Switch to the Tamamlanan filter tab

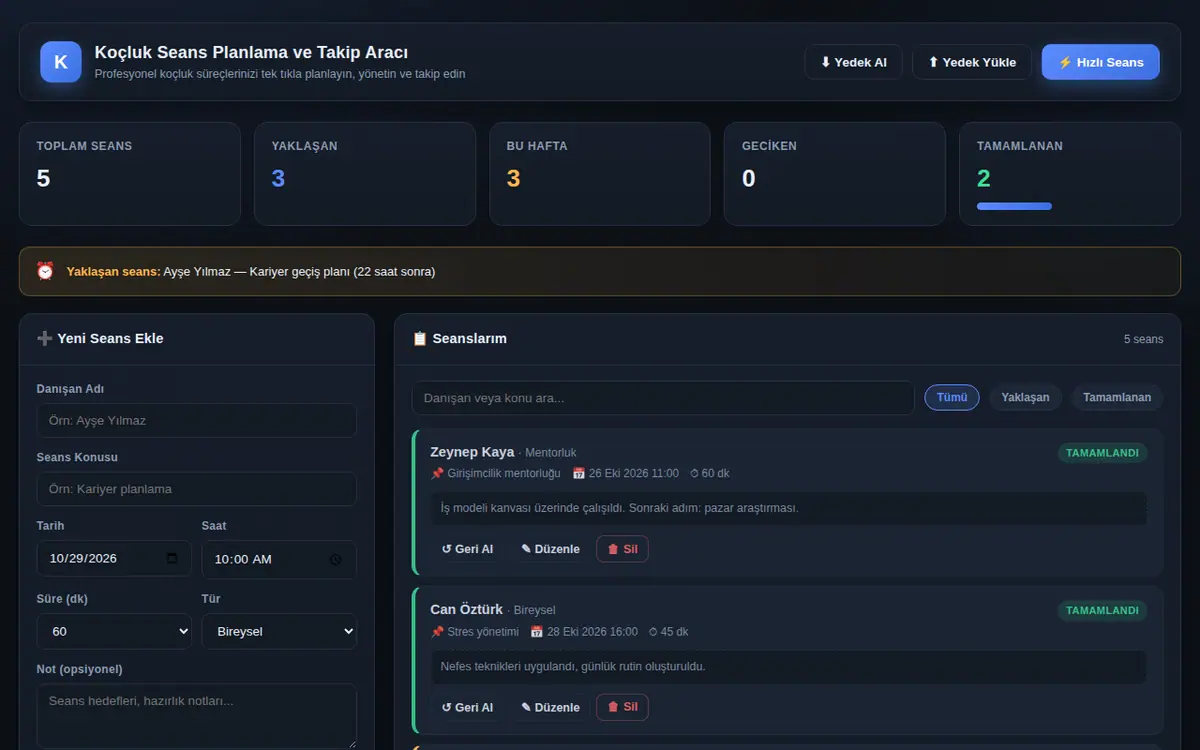1117,397
